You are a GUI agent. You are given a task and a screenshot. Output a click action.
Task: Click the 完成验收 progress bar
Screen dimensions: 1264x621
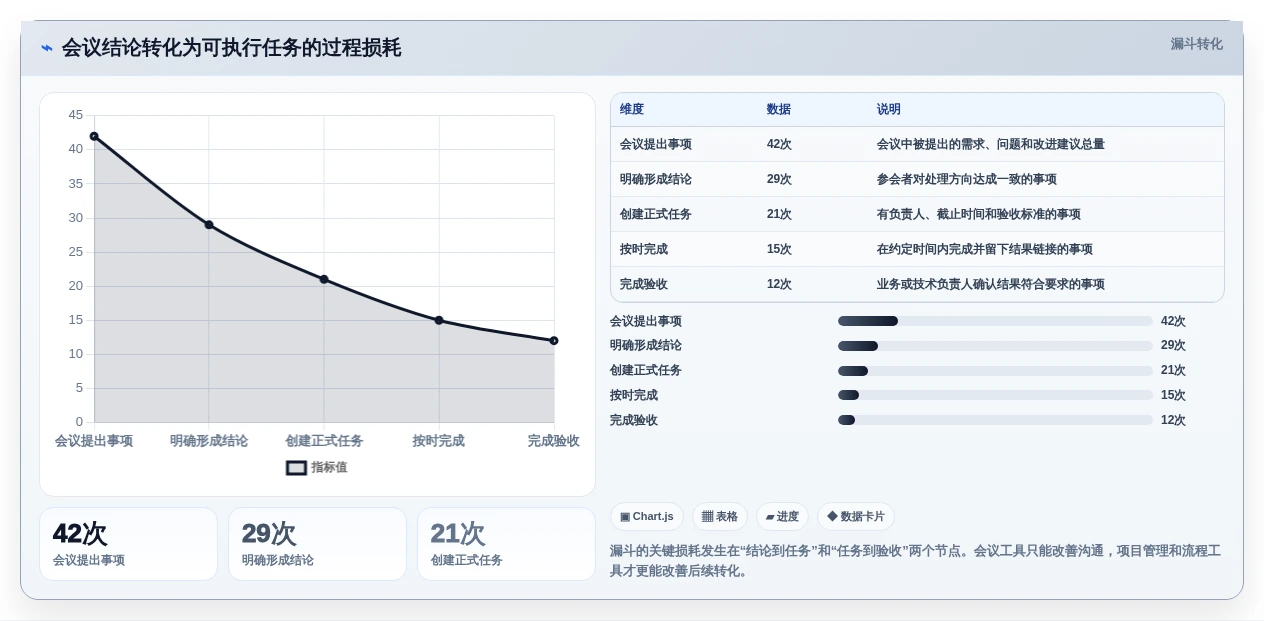coord(995,420)
